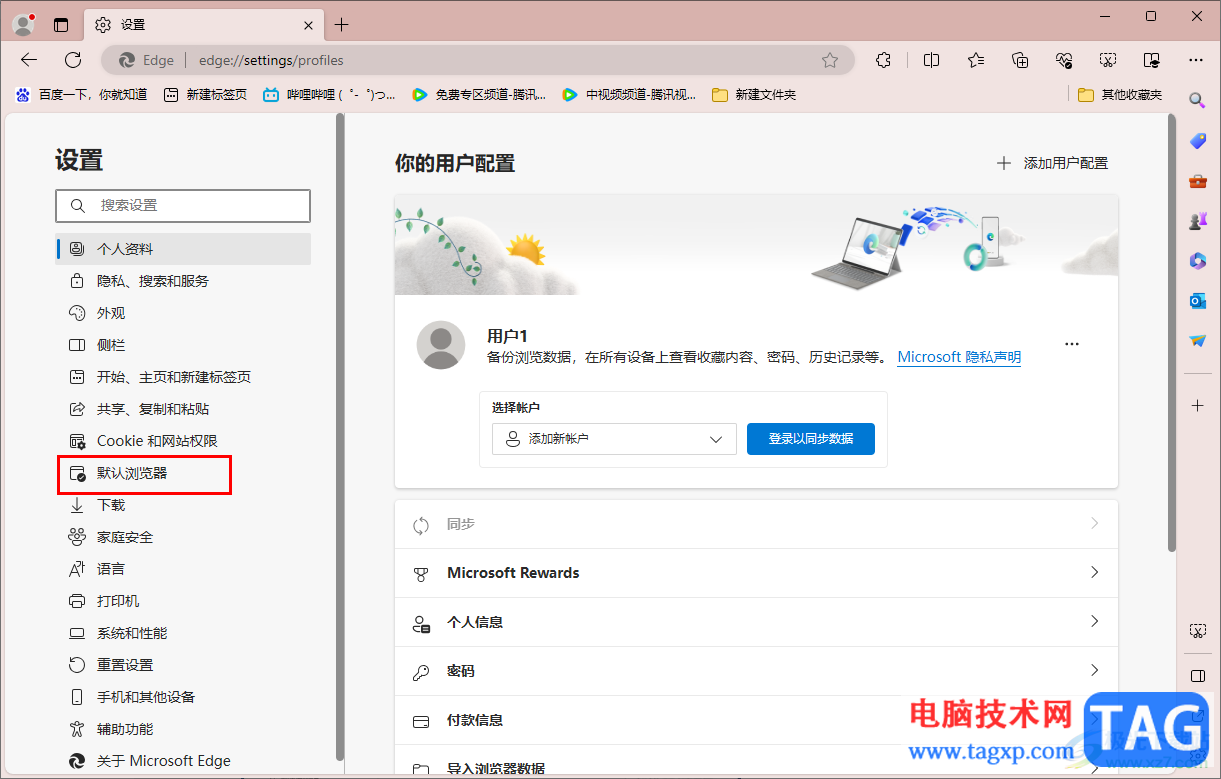
Task: Open the 打印机 settings section
Action: pos(183,601)
